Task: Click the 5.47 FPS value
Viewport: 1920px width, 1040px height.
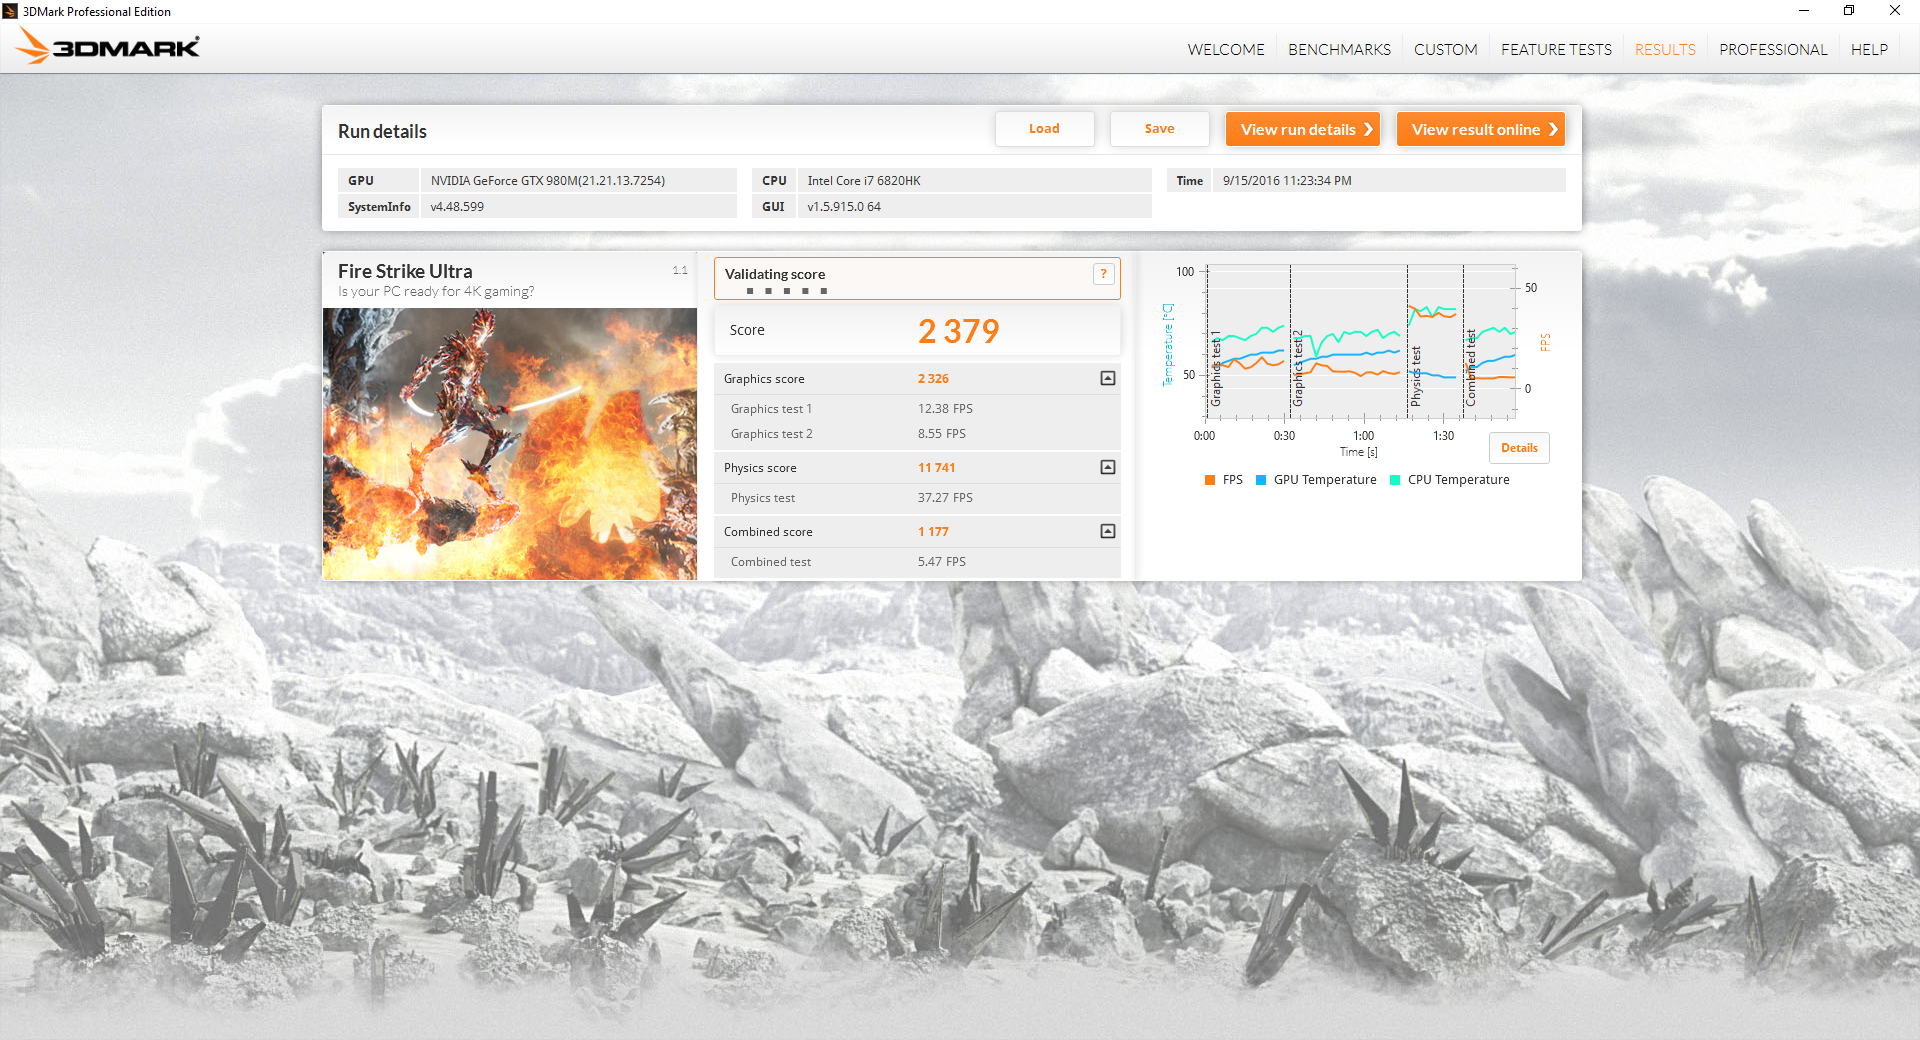Action: [942, 562]
